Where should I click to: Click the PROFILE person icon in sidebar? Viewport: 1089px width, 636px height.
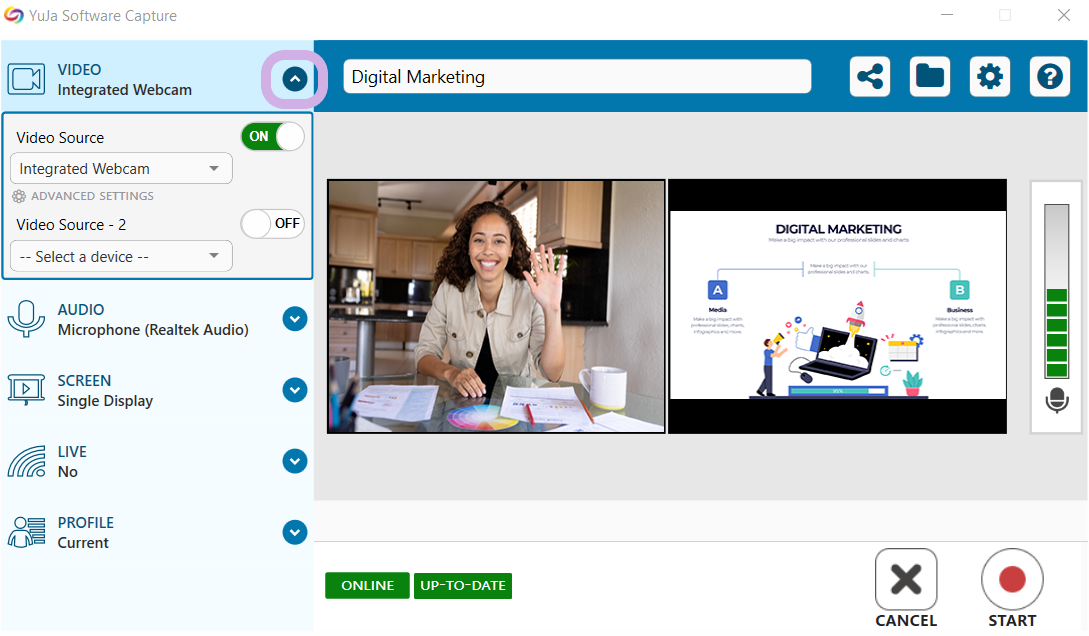26,533
